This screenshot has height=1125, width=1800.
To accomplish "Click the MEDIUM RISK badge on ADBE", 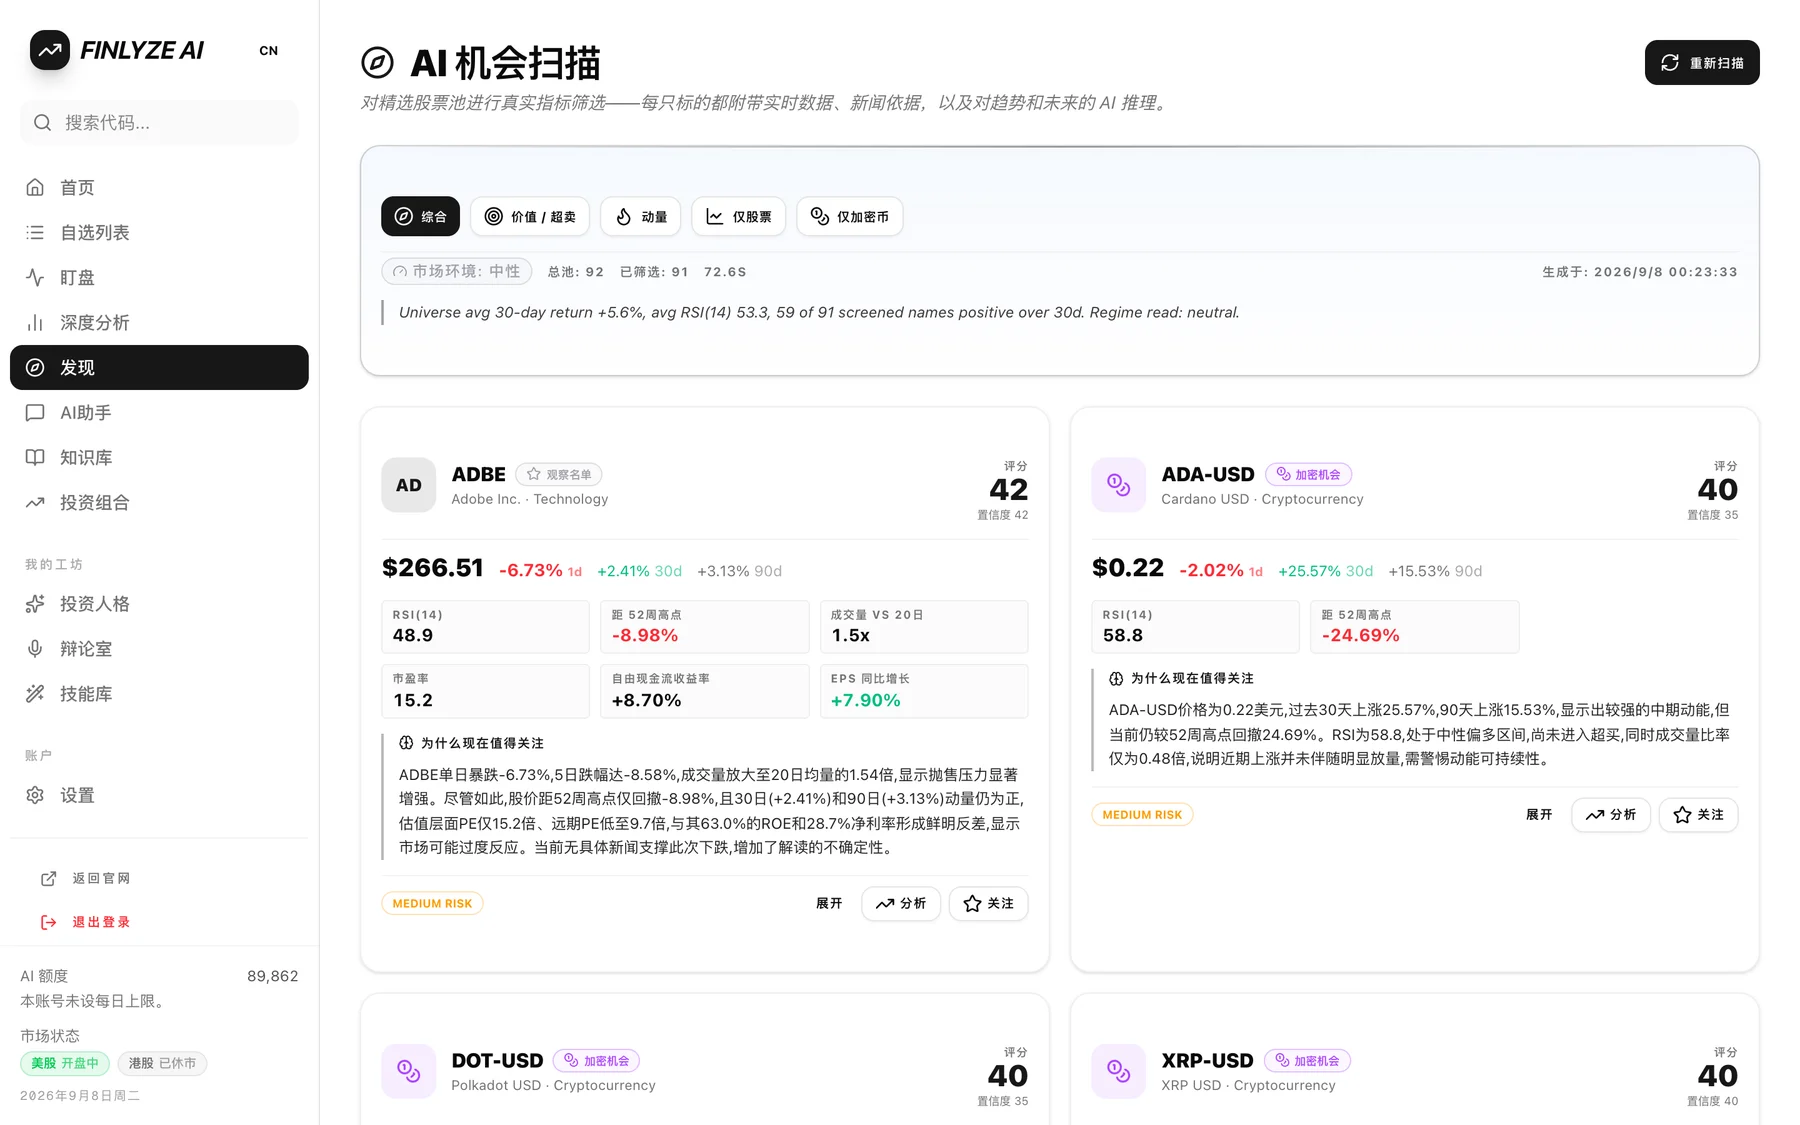I will 432,903.
